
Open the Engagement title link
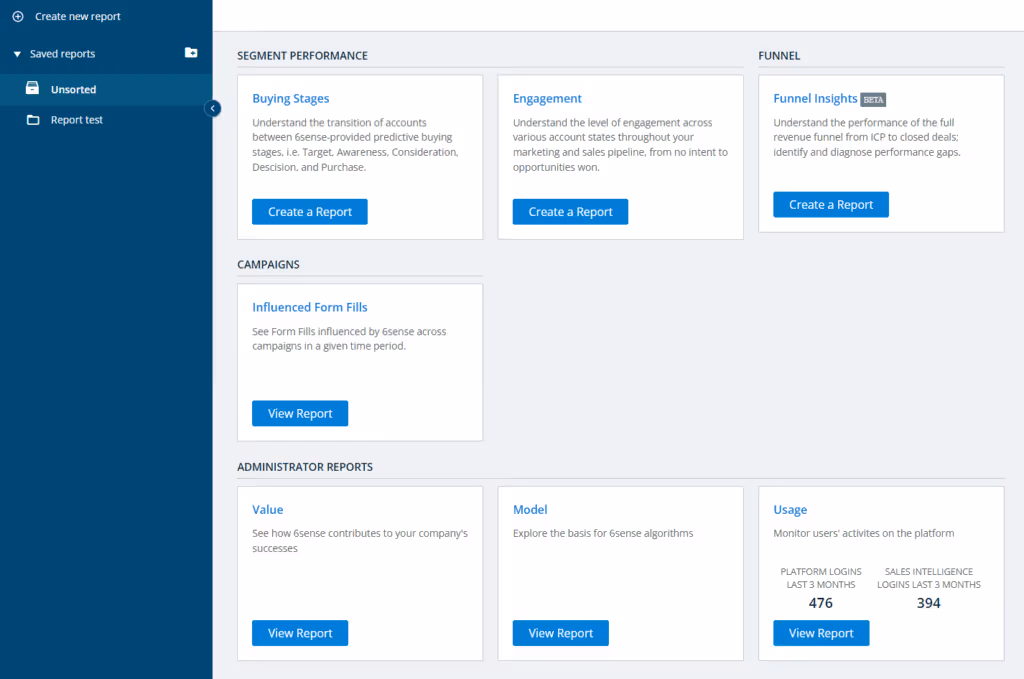(x=547, y=99)
